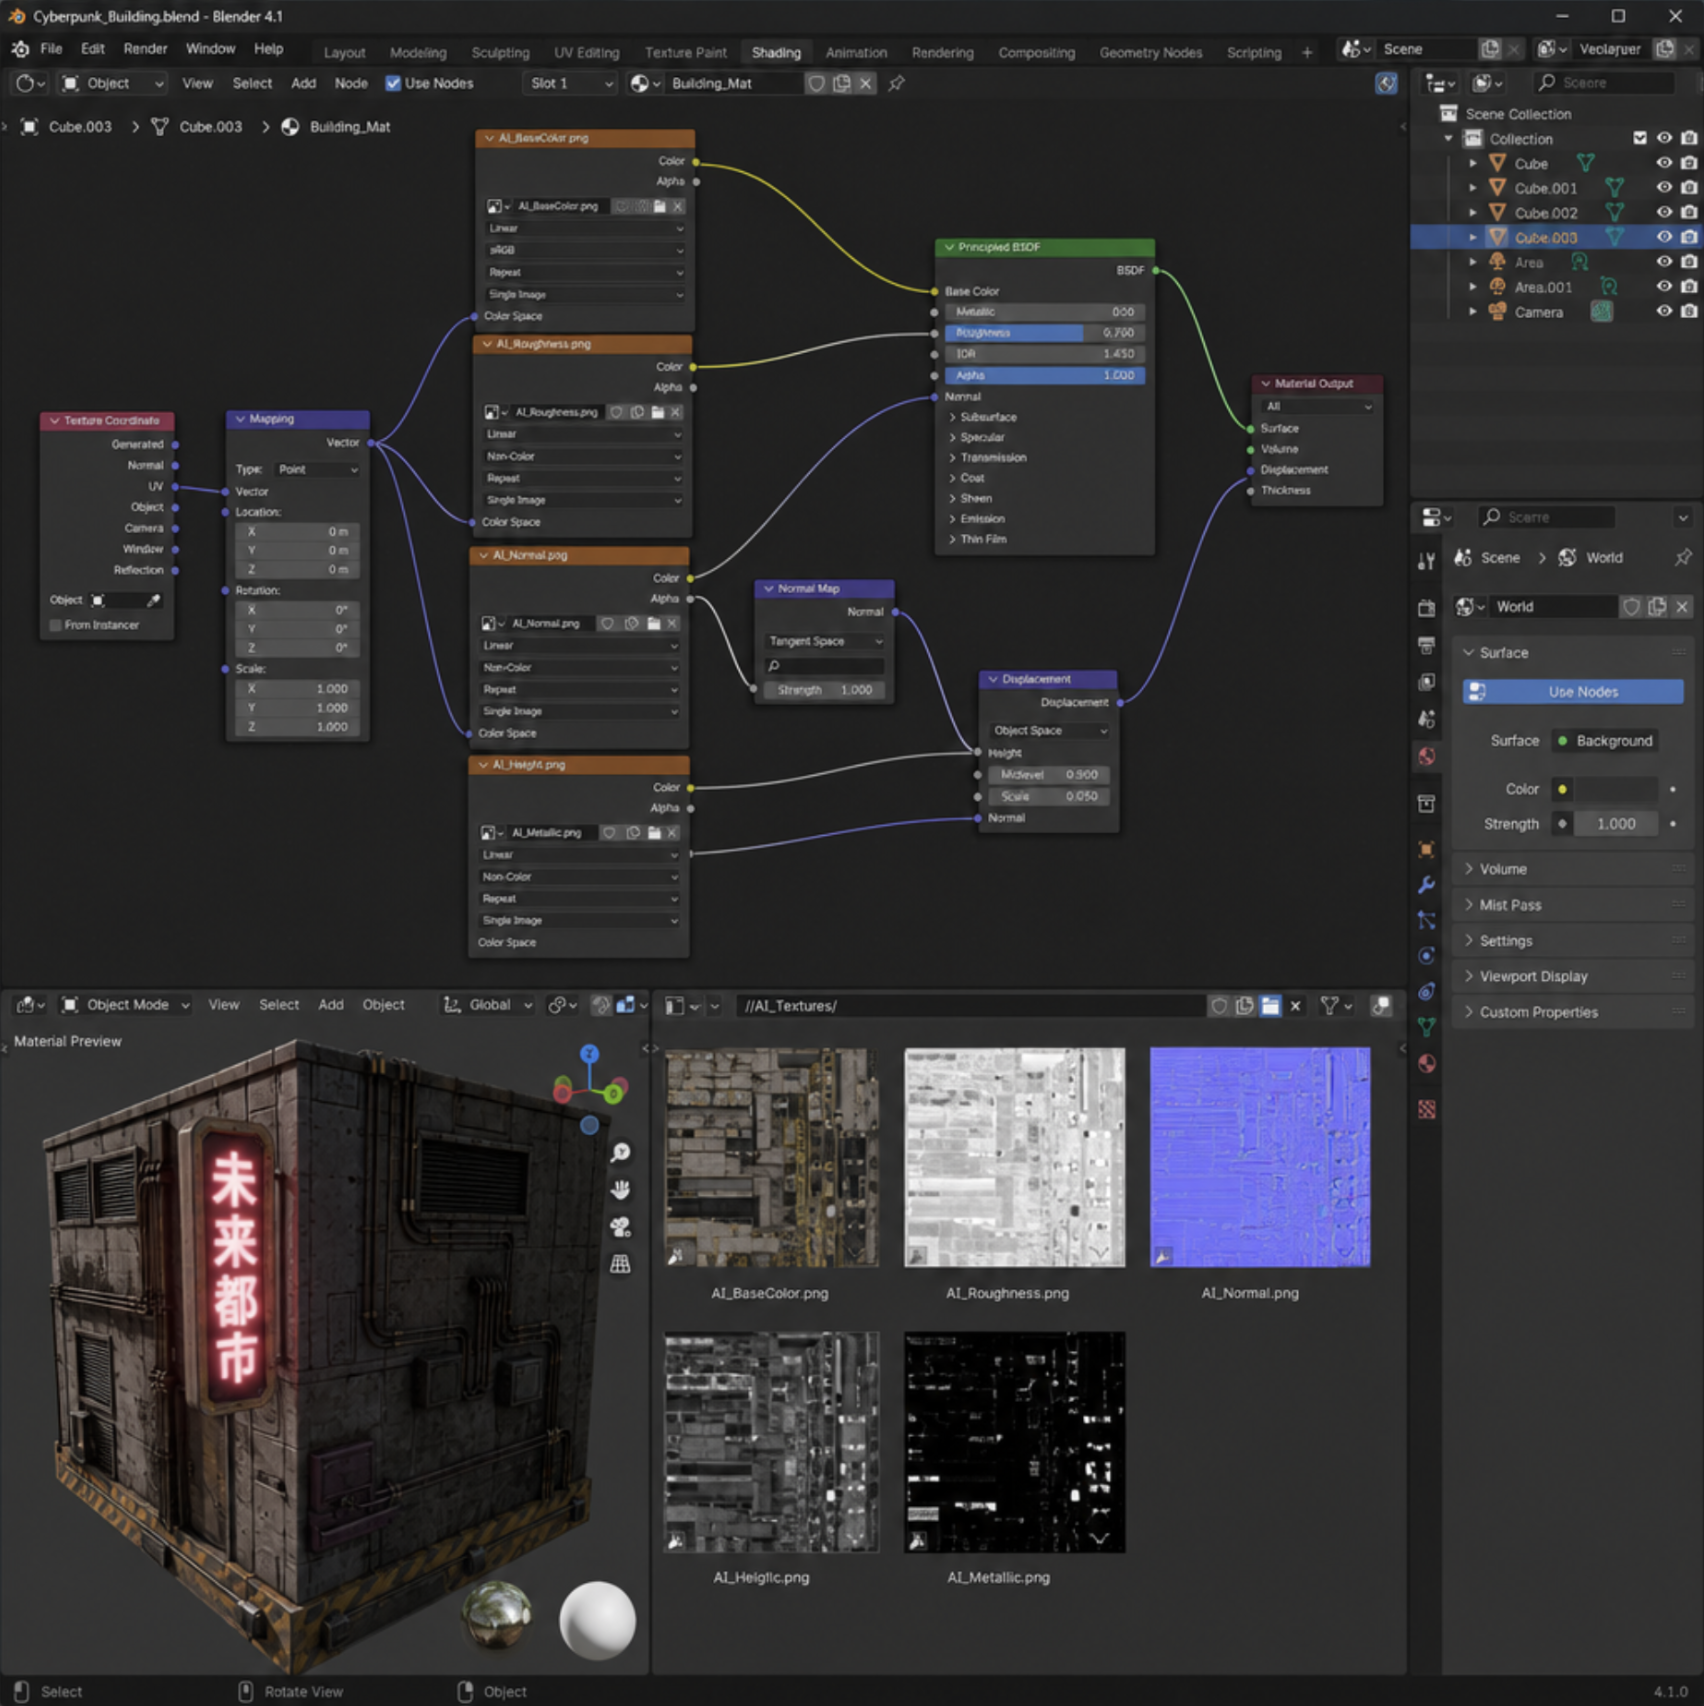1704x1706 pixels.
Task: Pin the node editor material
Action: pos(897,83)
